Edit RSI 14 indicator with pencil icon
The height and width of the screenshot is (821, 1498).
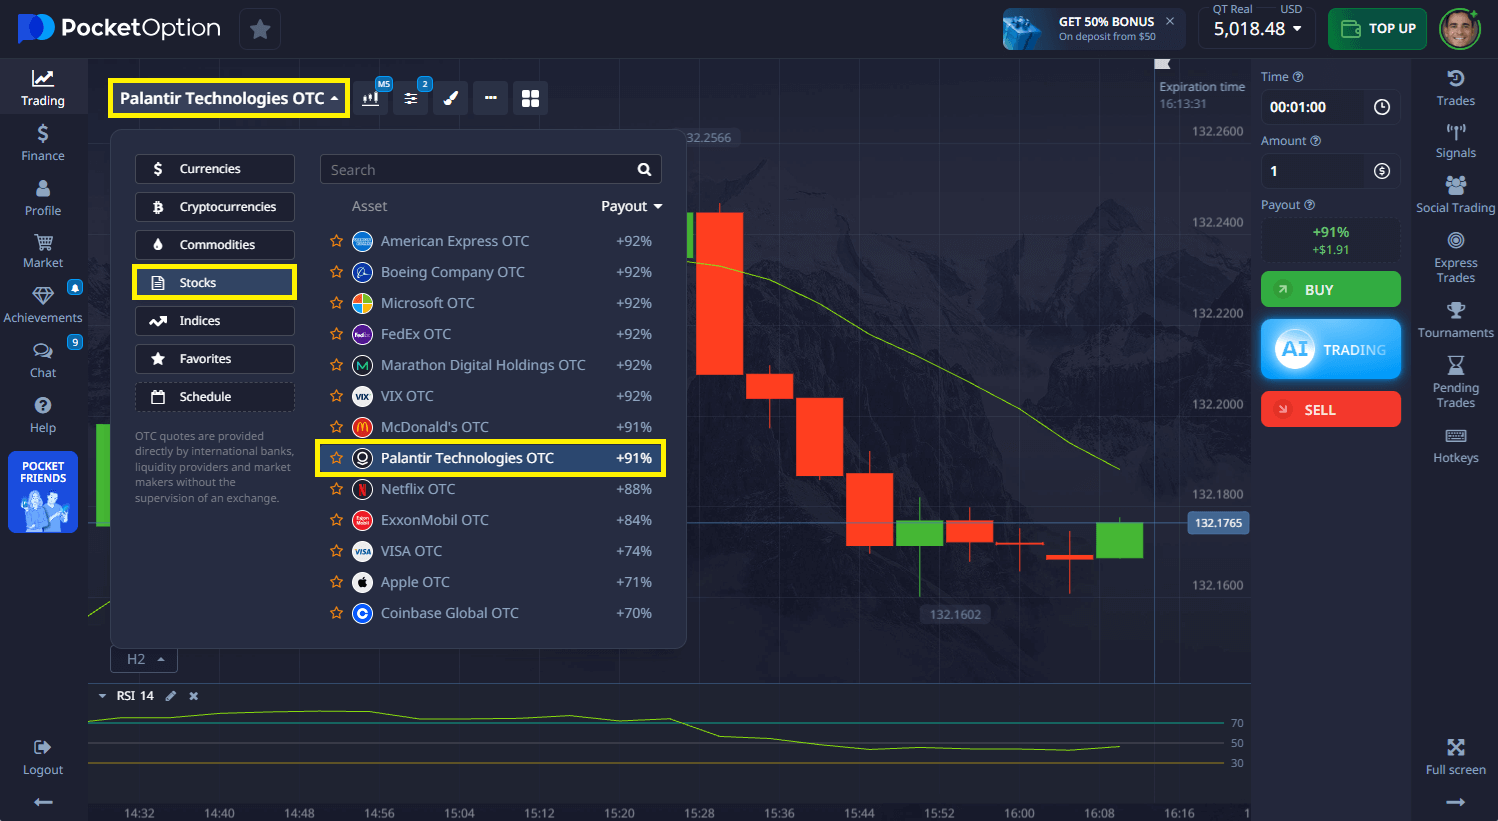click(x=171, y=696)
